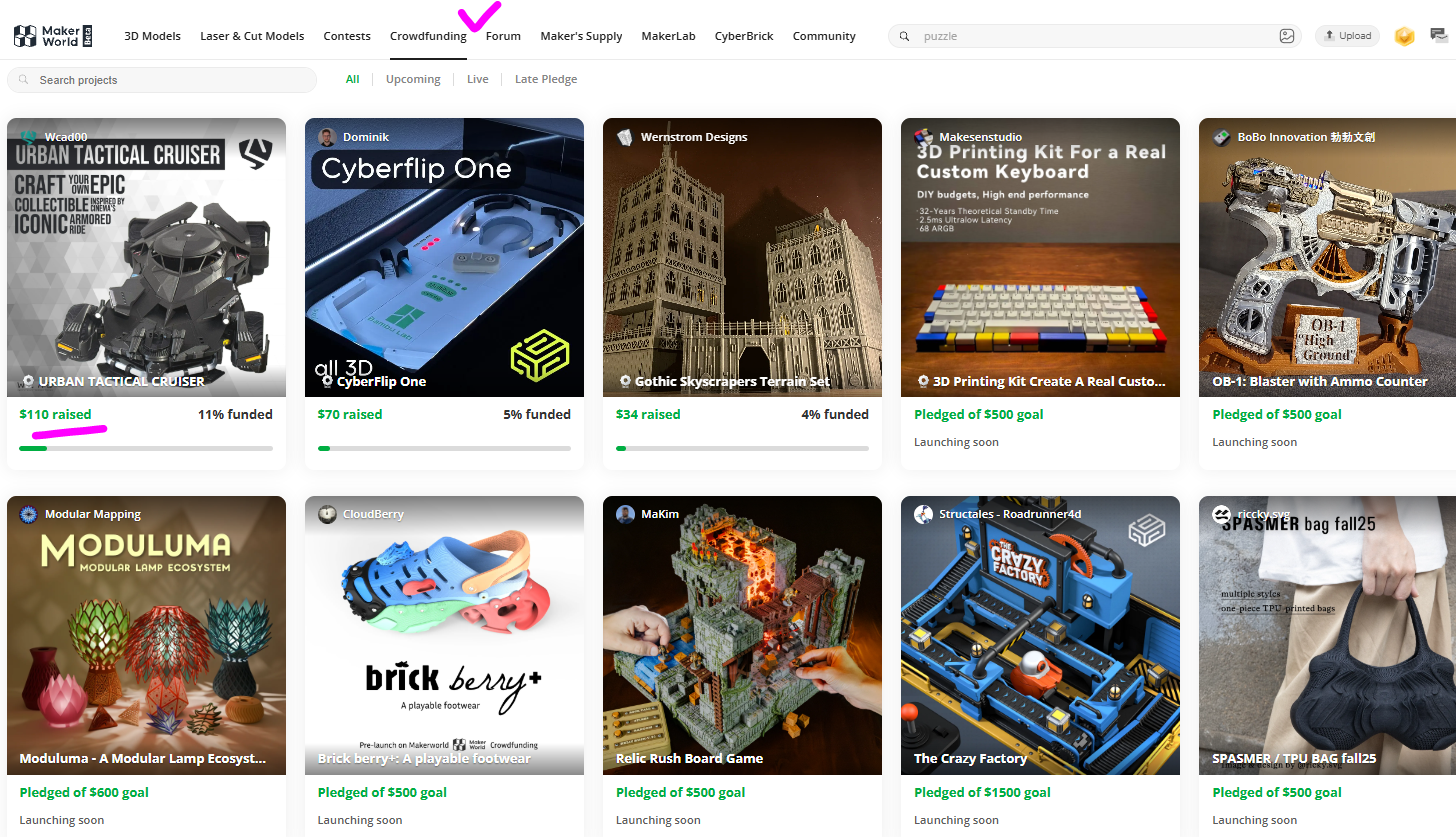Image resolution: width=1456 pixels, height=837 pixels.
Task: Select the Crowdfunding tab
Action: [x=428, y=36]
